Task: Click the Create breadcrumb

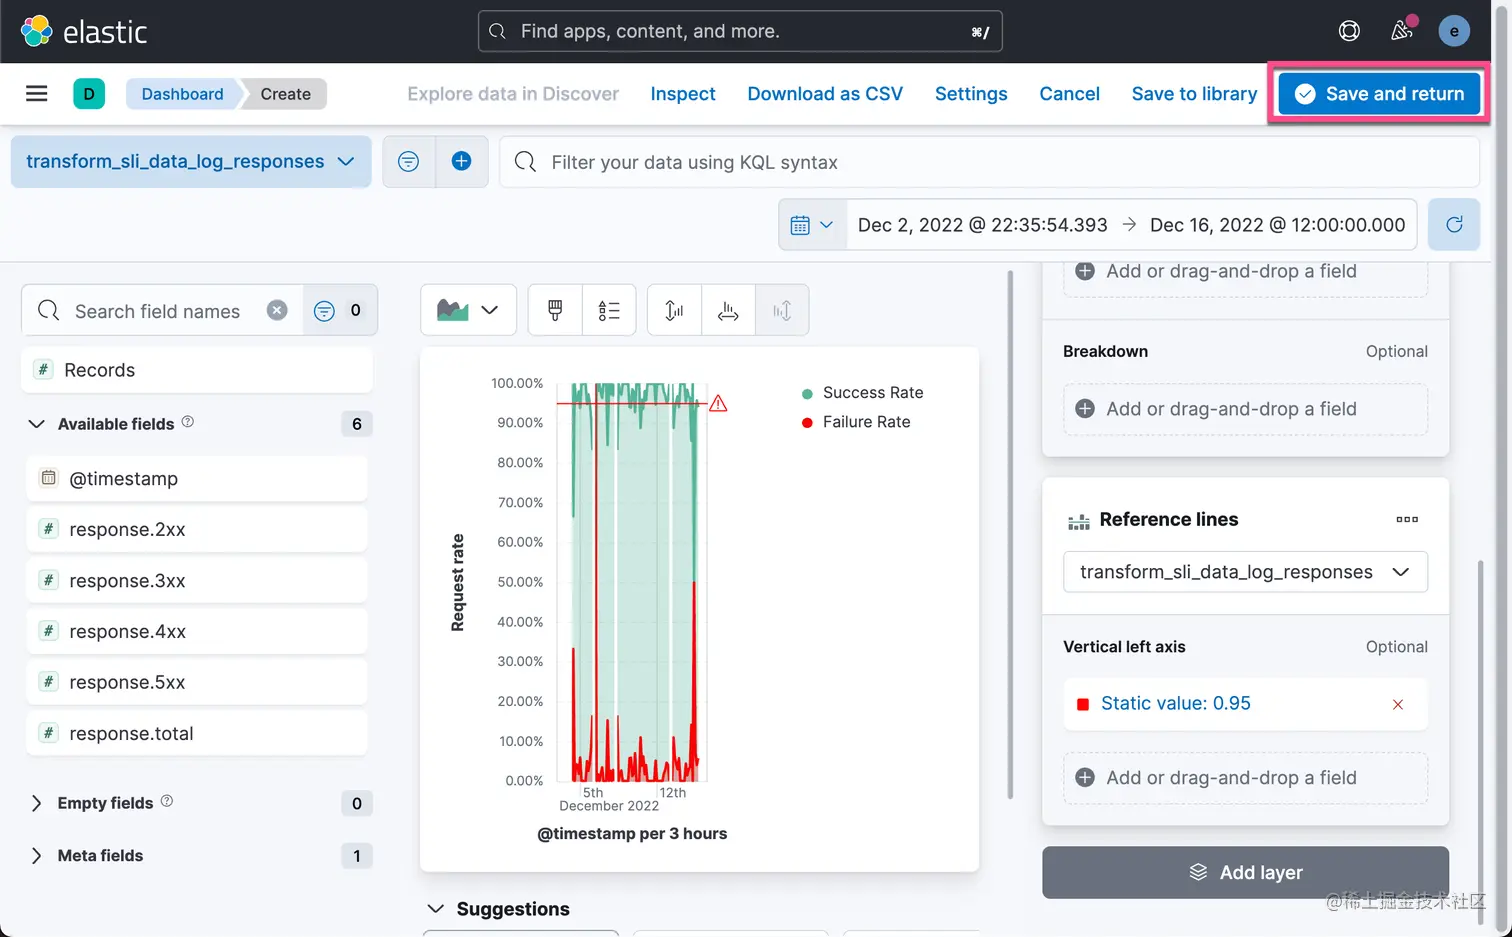Action: [x=286, y=94]
